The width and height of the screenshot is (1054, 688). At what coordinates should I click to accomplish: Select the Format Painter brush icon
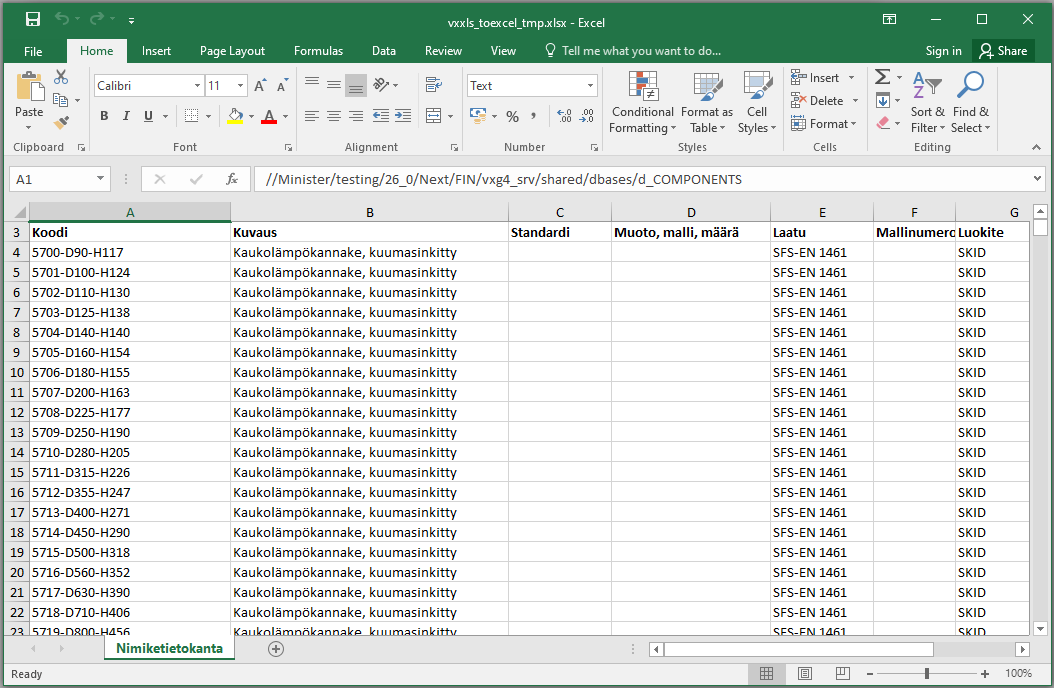(62, 123)
